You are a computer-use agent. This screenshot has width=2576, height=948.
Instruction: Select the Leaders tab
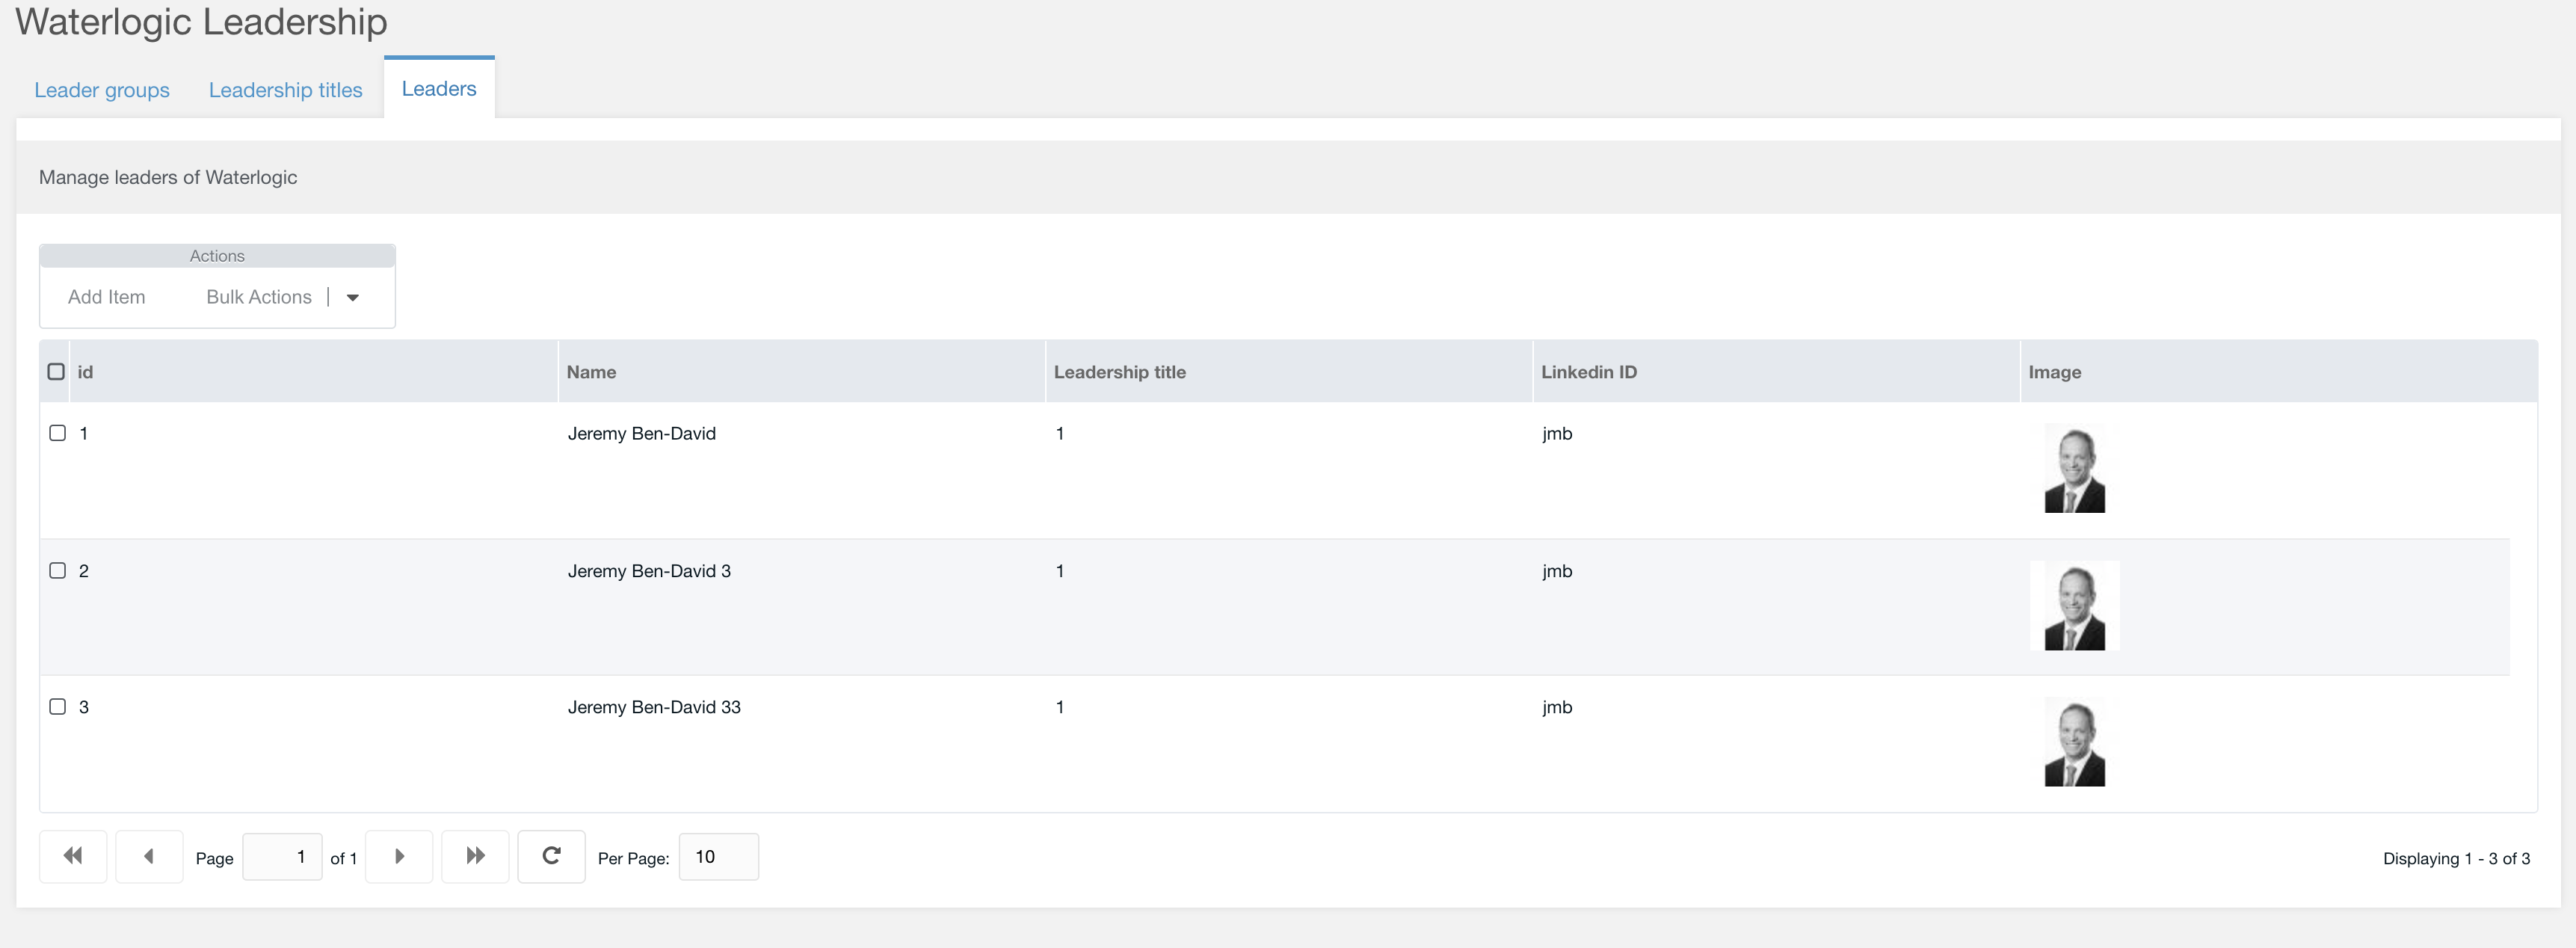(439, 88)
